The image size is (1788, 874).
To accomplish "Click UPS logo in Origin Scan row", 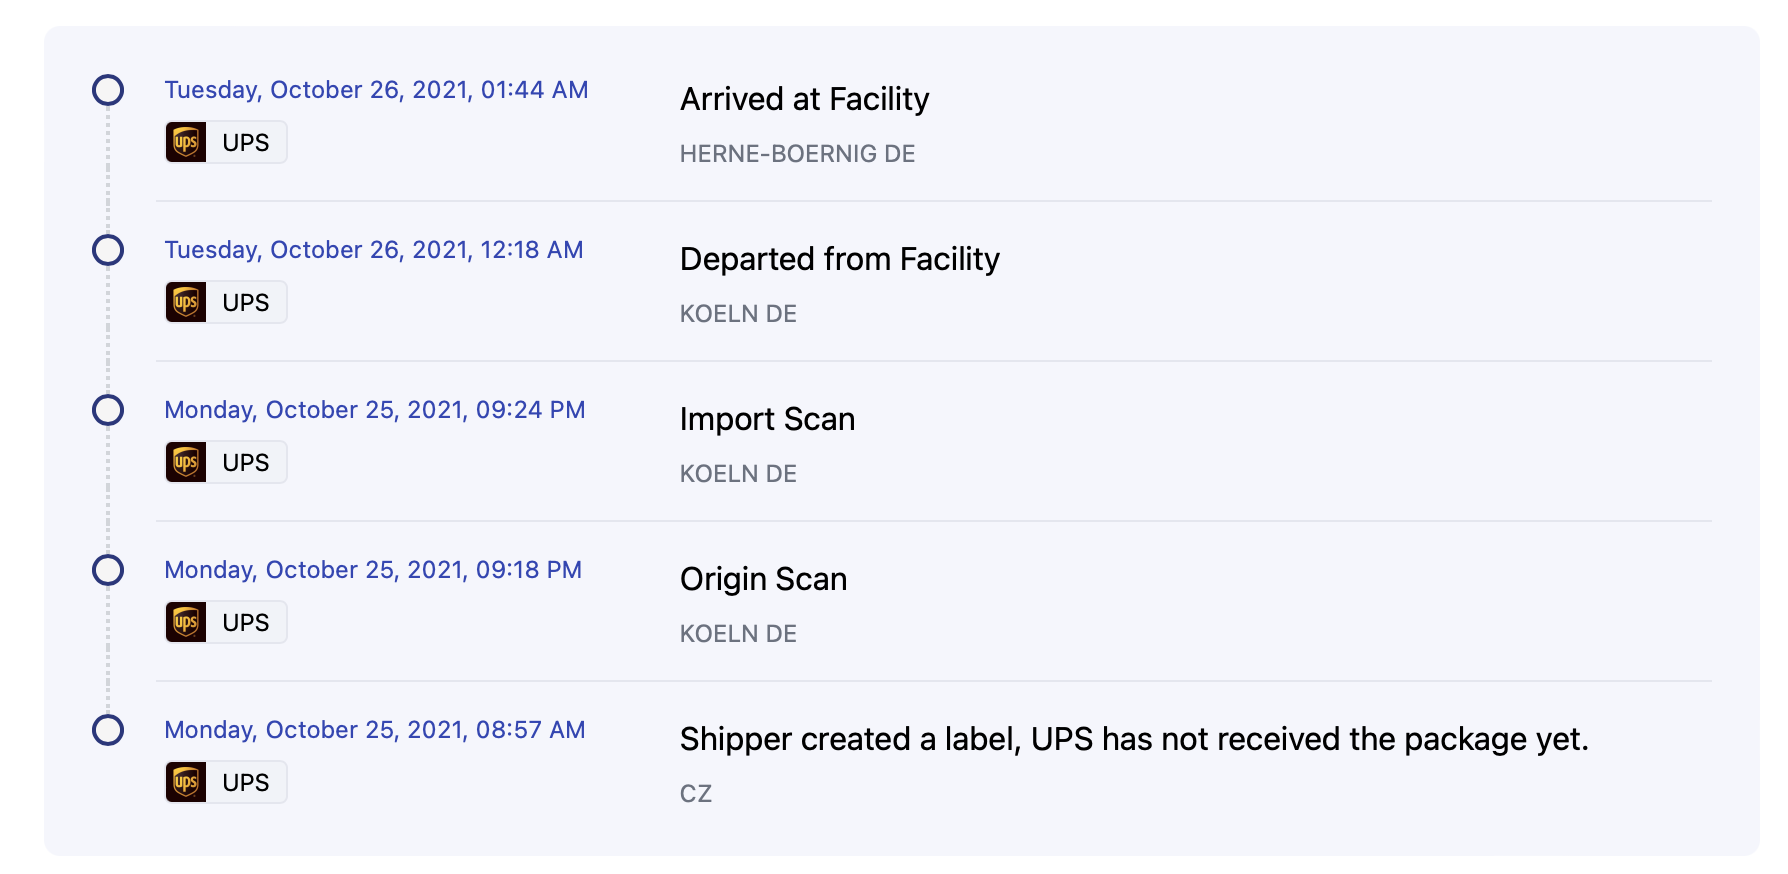I will pos(186,622).
